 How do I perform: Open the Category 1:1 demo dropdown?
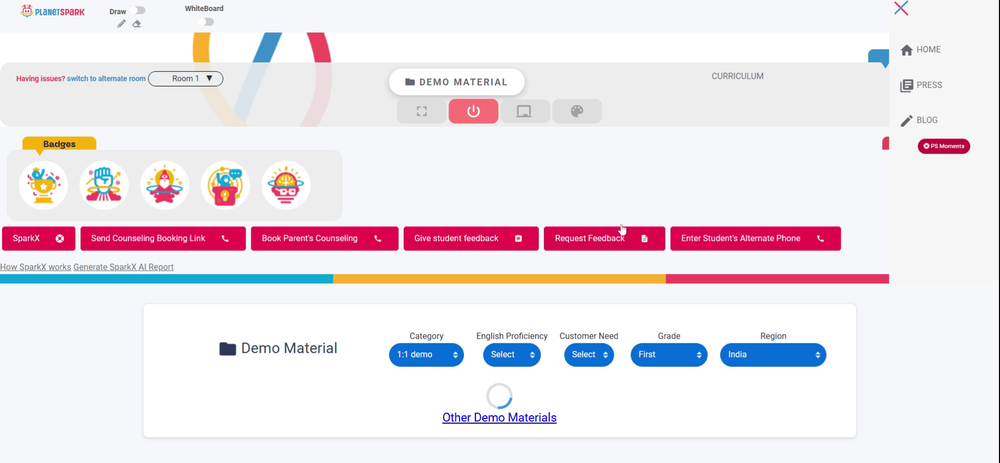pos(427,355)
